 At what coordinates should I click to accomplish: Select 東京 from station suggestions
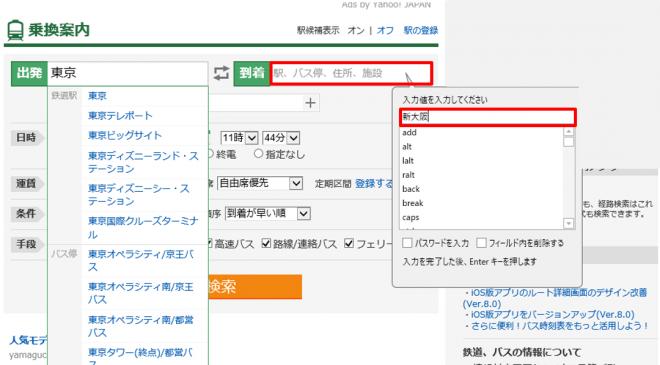point(97,96)
